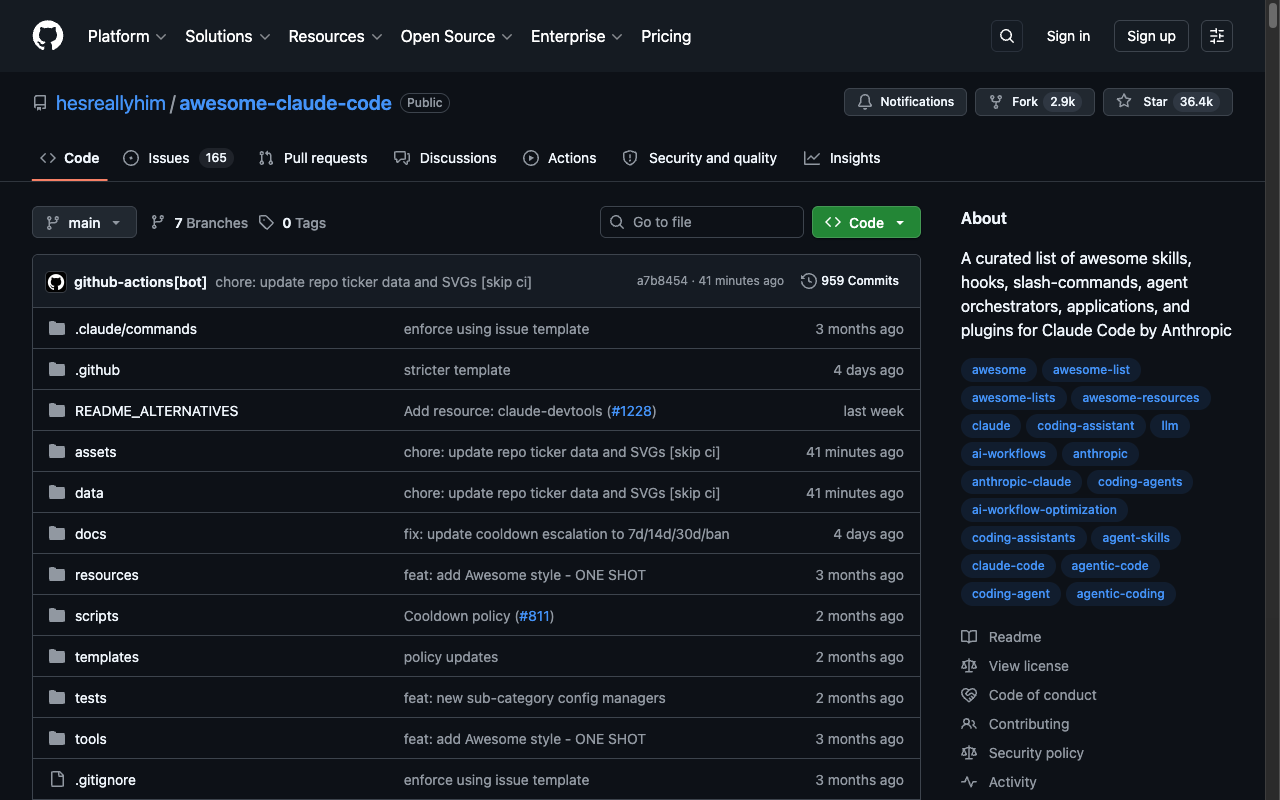The height and width of the screenshot is (800, 1280).
Task: Click the commit history clock icon
Action: coord(809,281)
